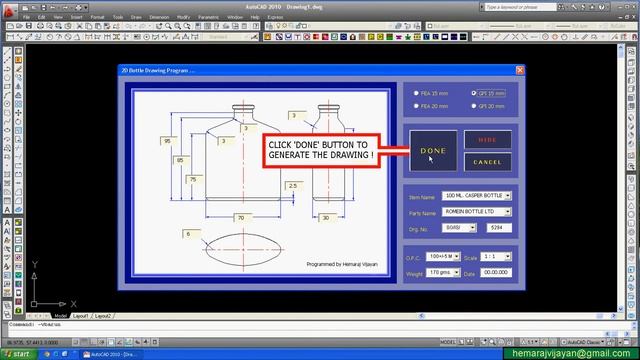Image resolution: width=640 pixels, height=360 pixels.
Task: Select the FEA 20 mm radio button
Action: tap(416, 106)
